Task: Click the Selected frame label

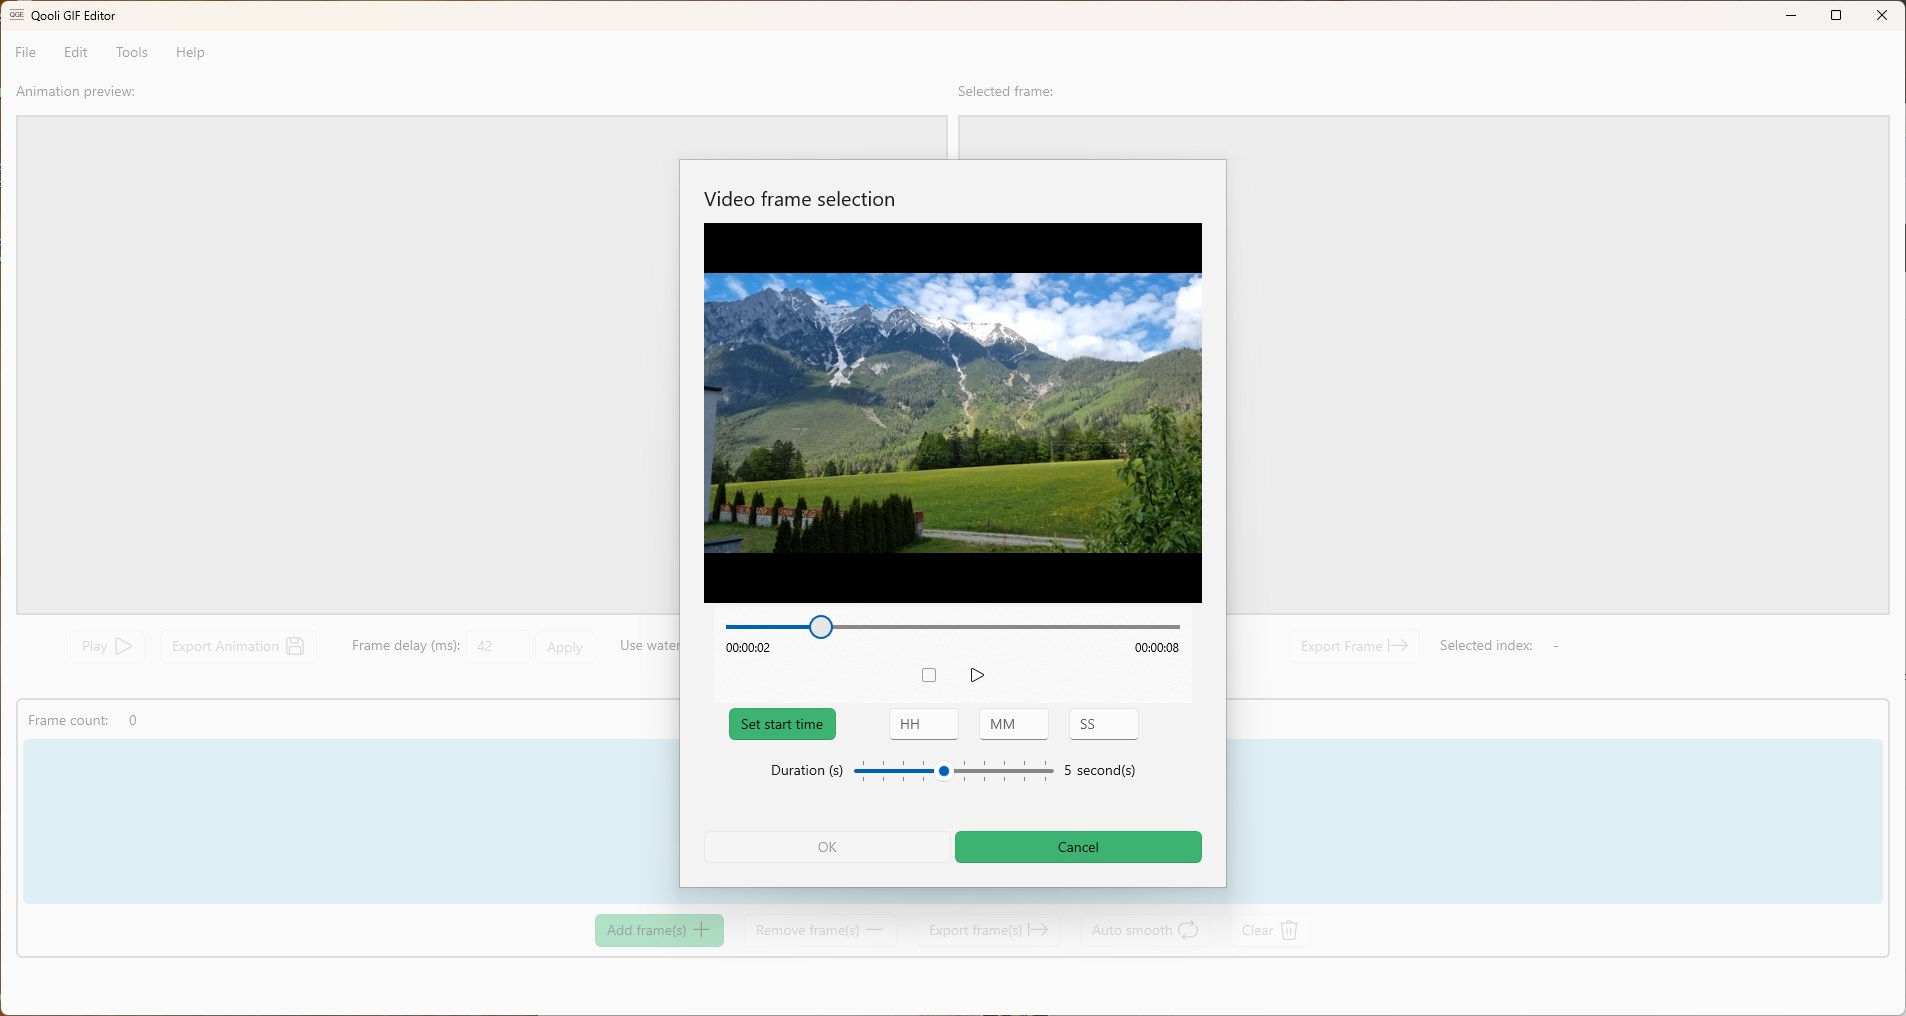Action: coord(1005,91)
